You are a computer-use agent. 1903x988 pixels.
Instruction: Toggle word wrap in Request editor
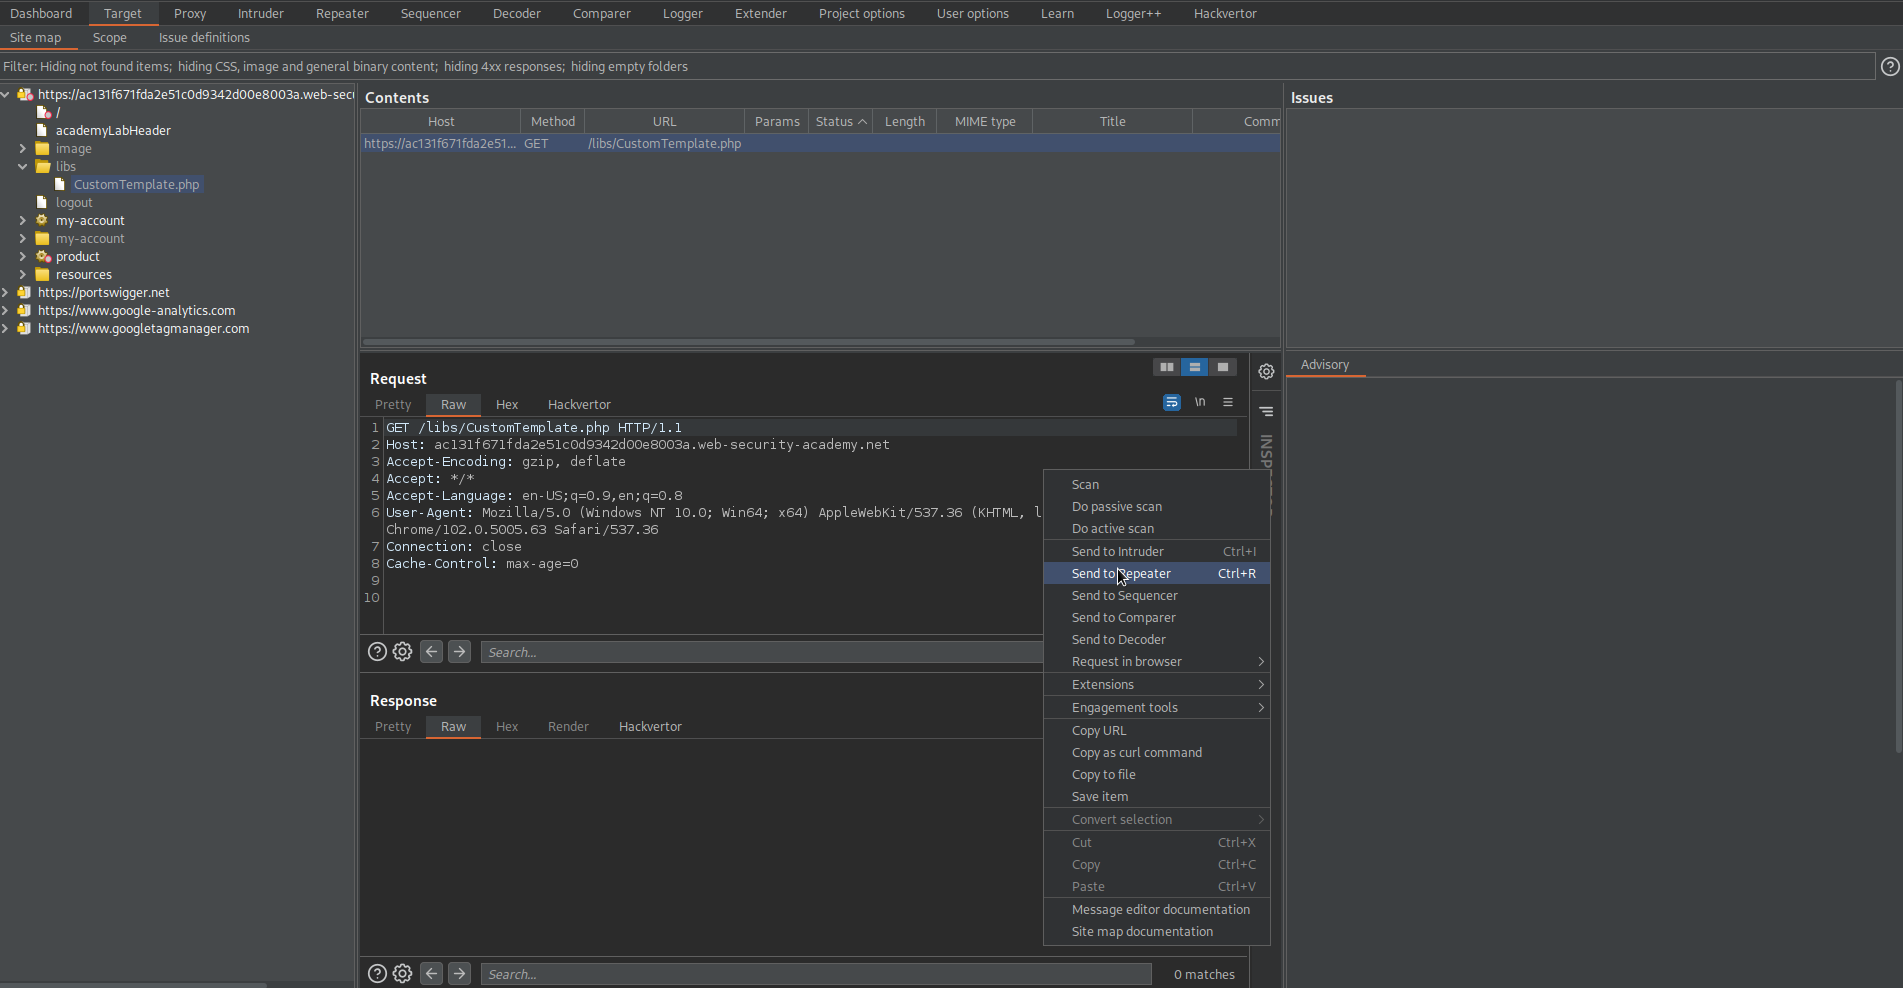click(1172, 402)
